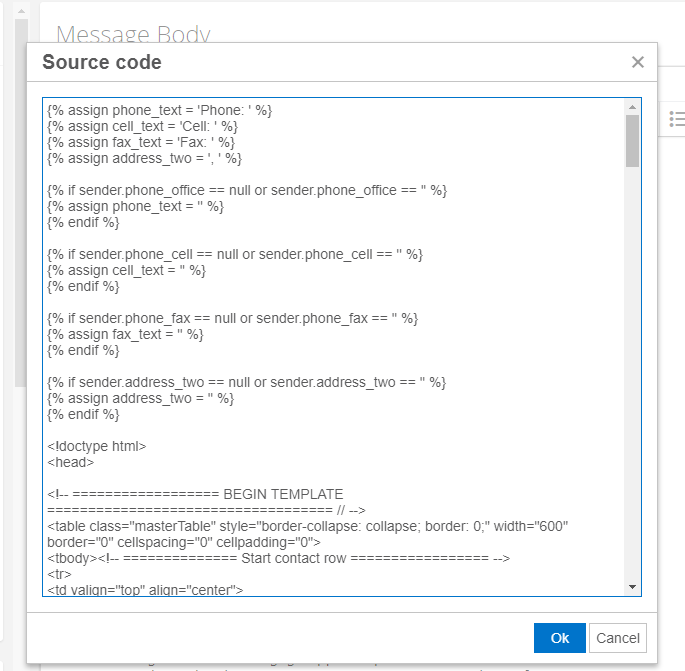
Task: Click the "<!doctype html>" line
Action: click(97, 446)
